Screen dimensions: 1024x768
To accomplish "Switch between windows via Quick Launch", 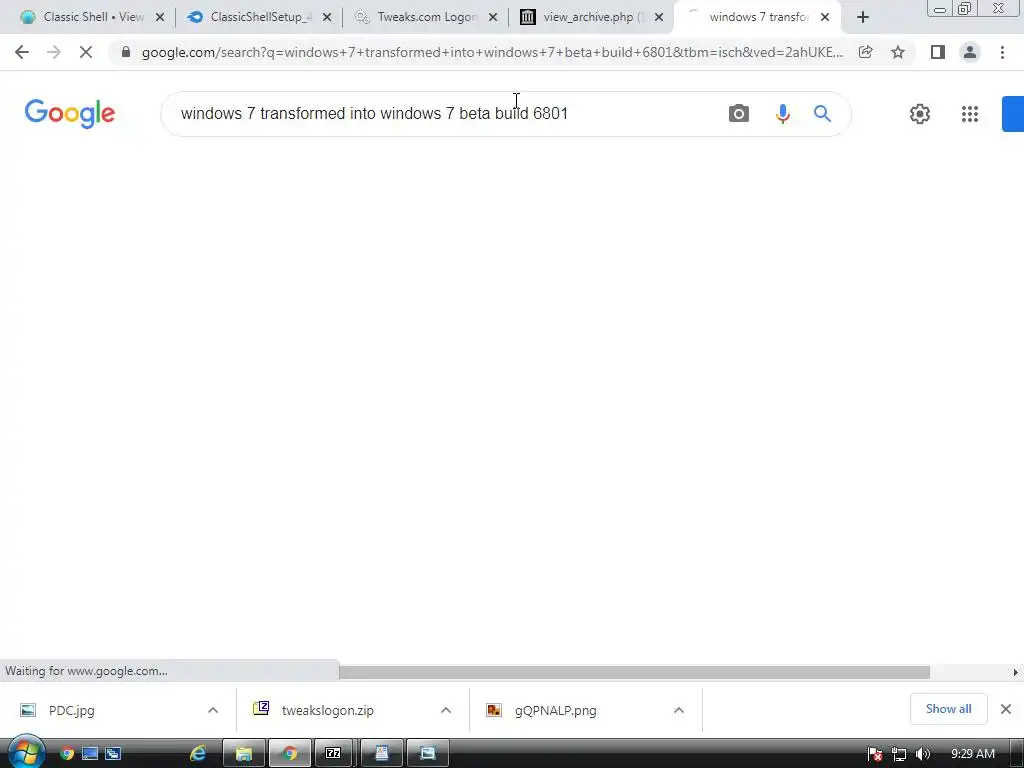I will point(114,754).
